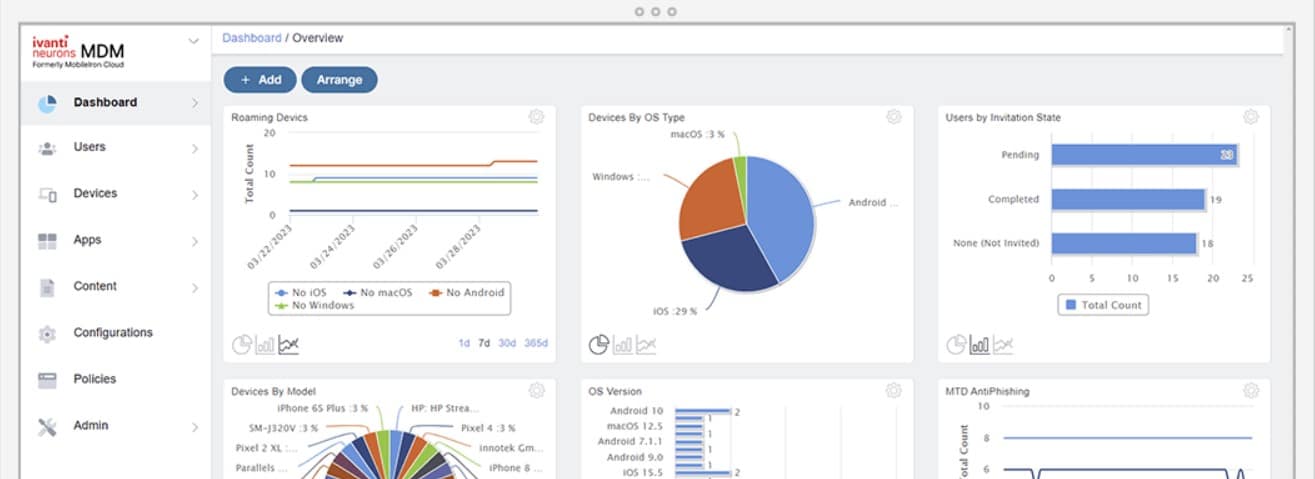Follow the Dashboard breadcrumb link
Viewport: 1315px width, 479px height.
(252, 38)
